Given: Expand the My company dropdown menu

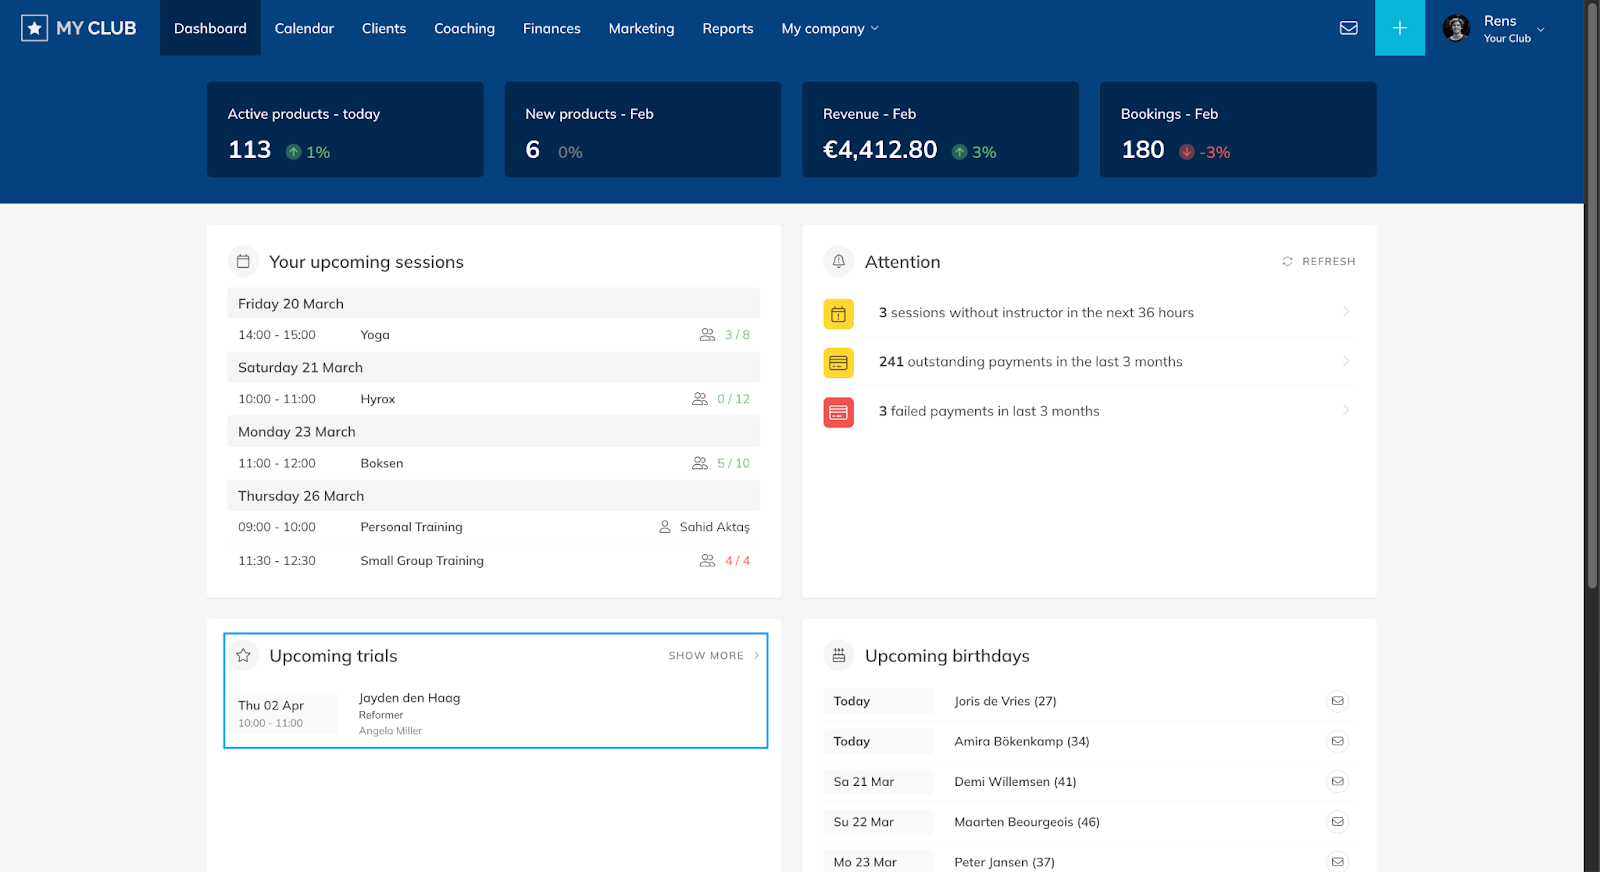Looking at the screenshot, I should [x=829, y=29].
